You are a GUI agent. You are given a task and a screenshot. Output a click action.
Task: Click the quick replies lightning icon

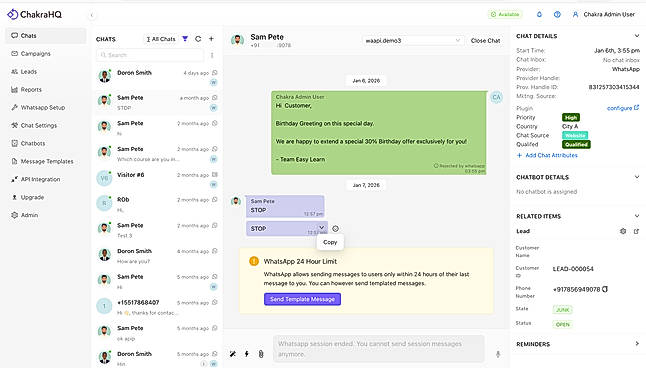coord(247,354)
